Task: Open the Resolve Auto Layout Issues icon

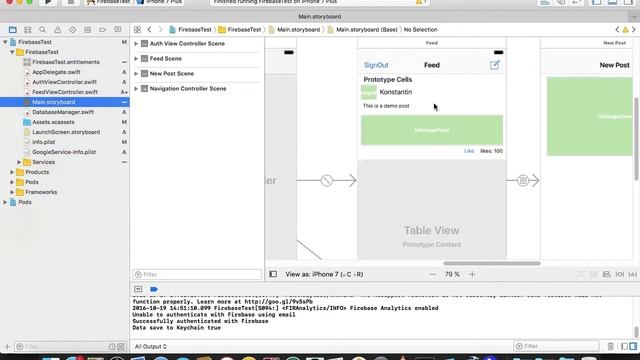Action: pos(633,274)
